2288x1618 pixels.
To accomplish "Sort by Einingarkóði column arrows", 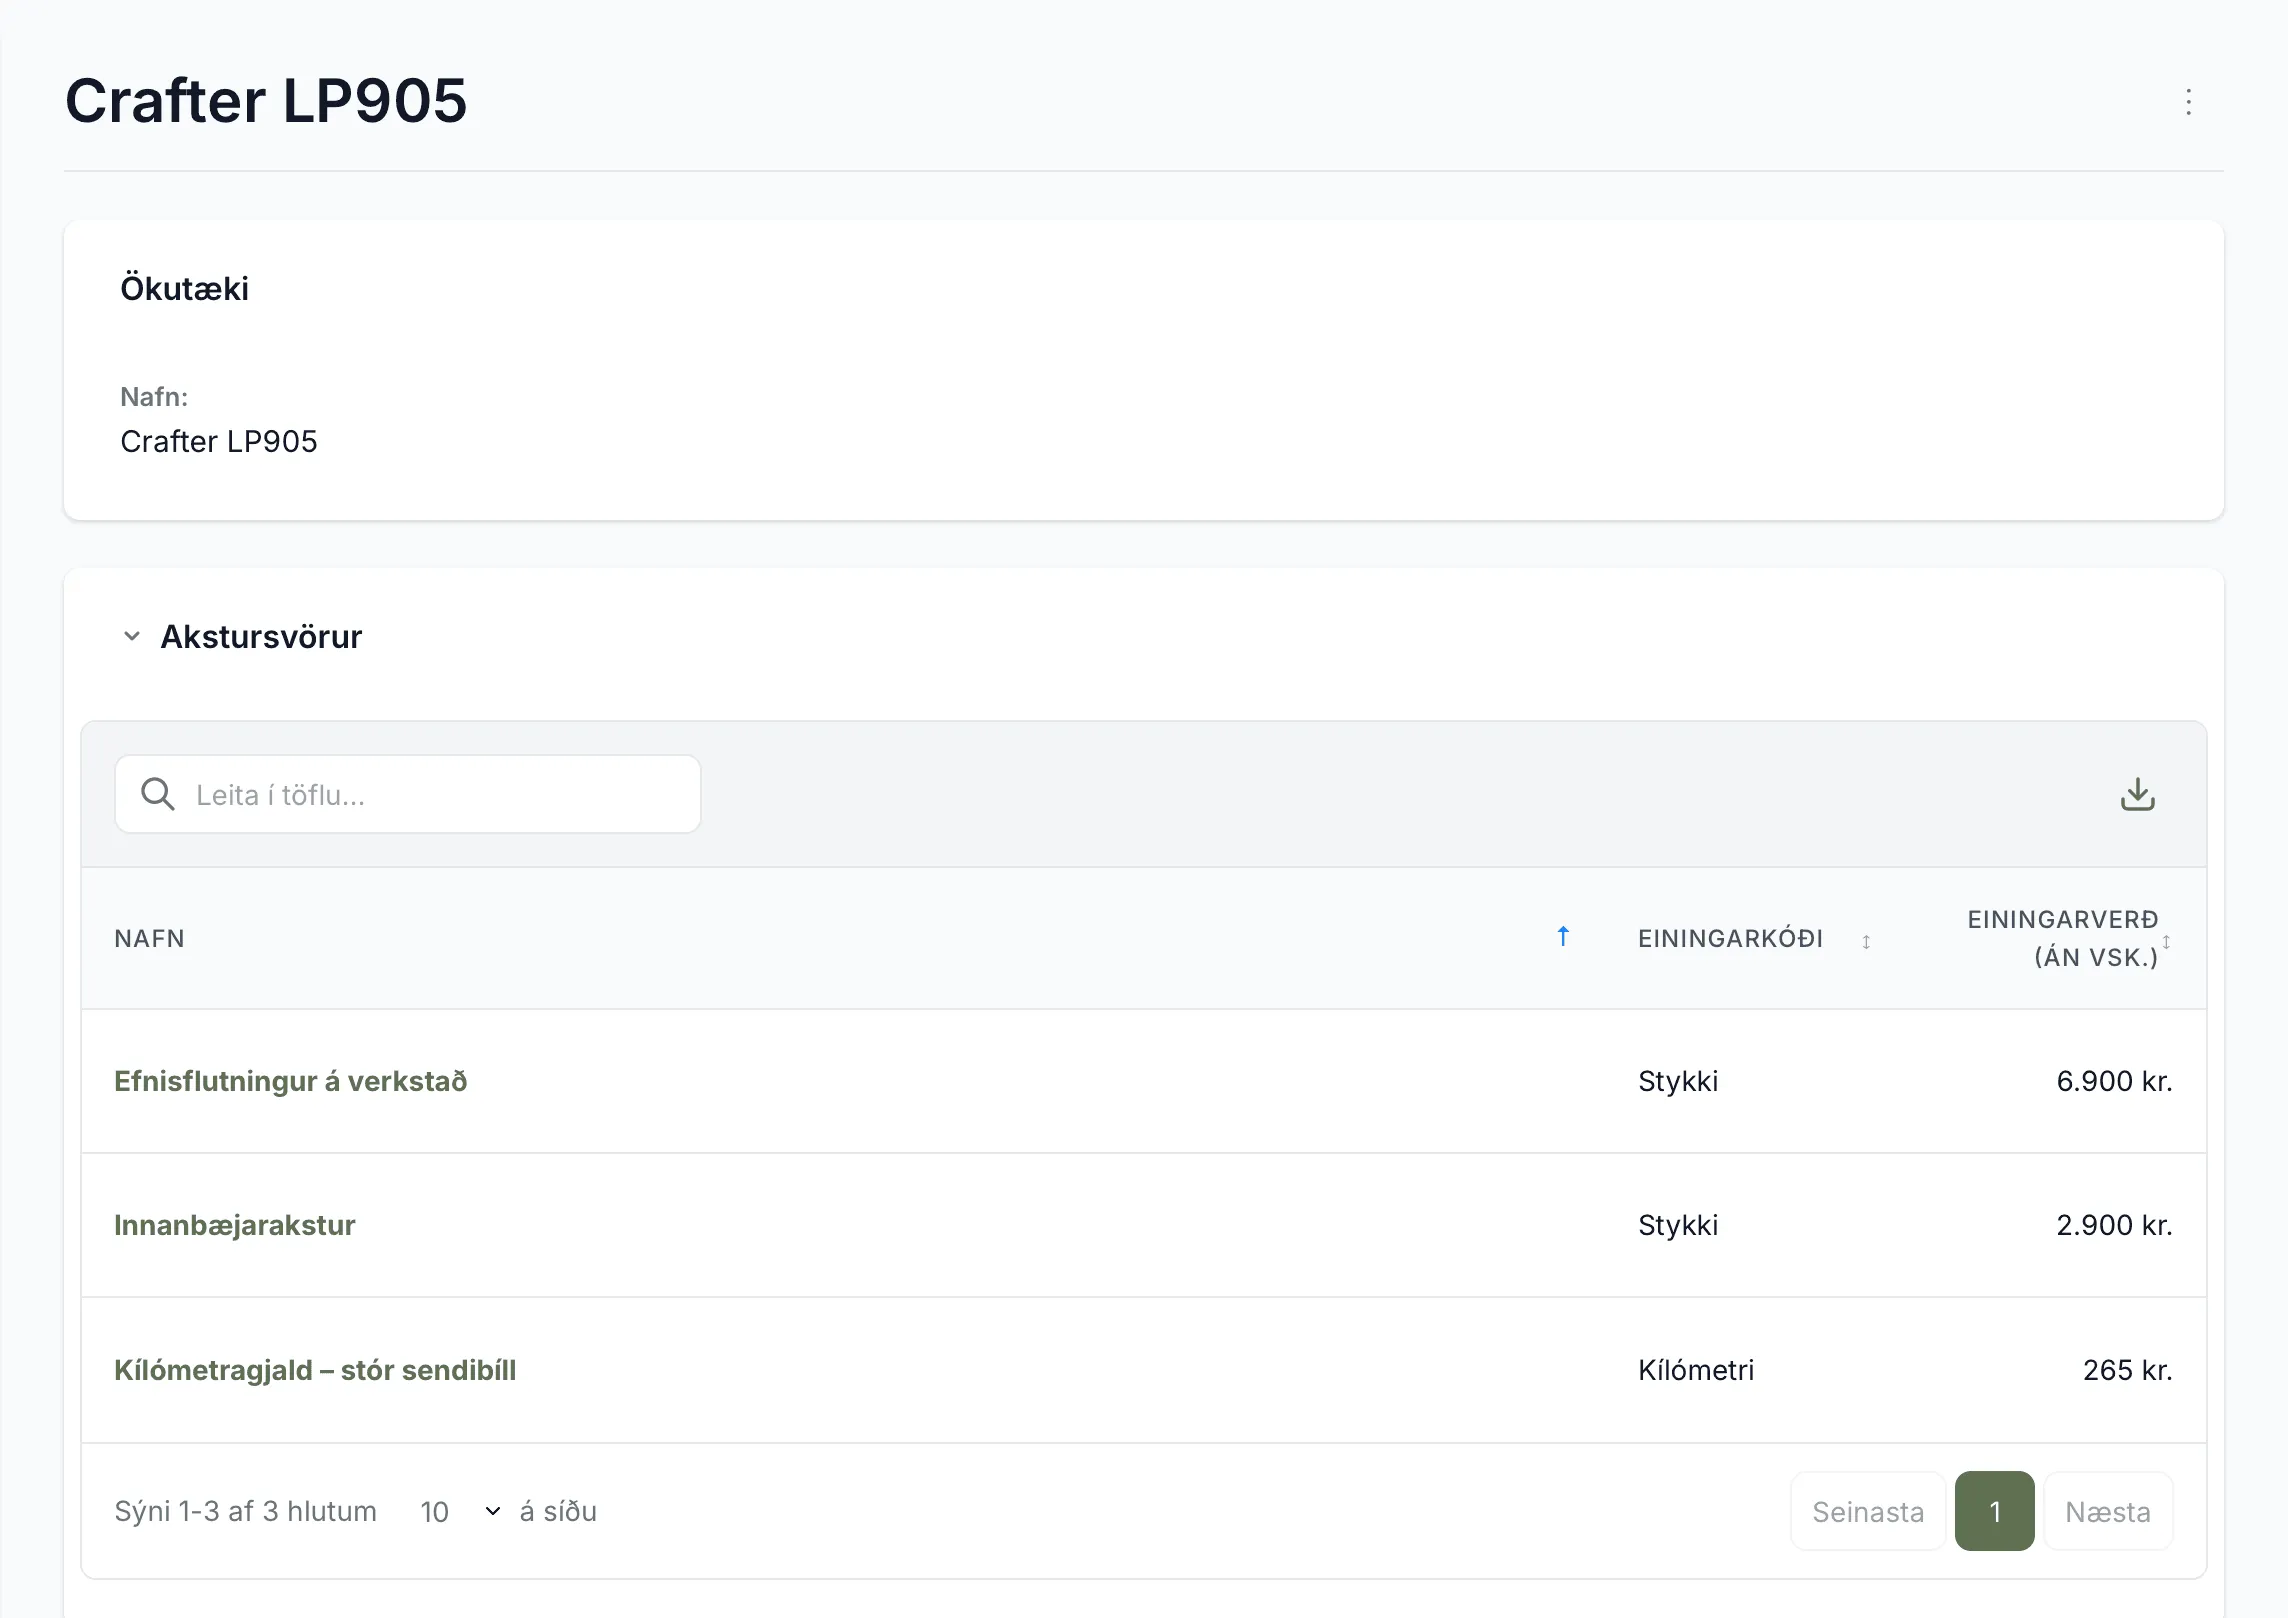I will tap(1866, 941).
